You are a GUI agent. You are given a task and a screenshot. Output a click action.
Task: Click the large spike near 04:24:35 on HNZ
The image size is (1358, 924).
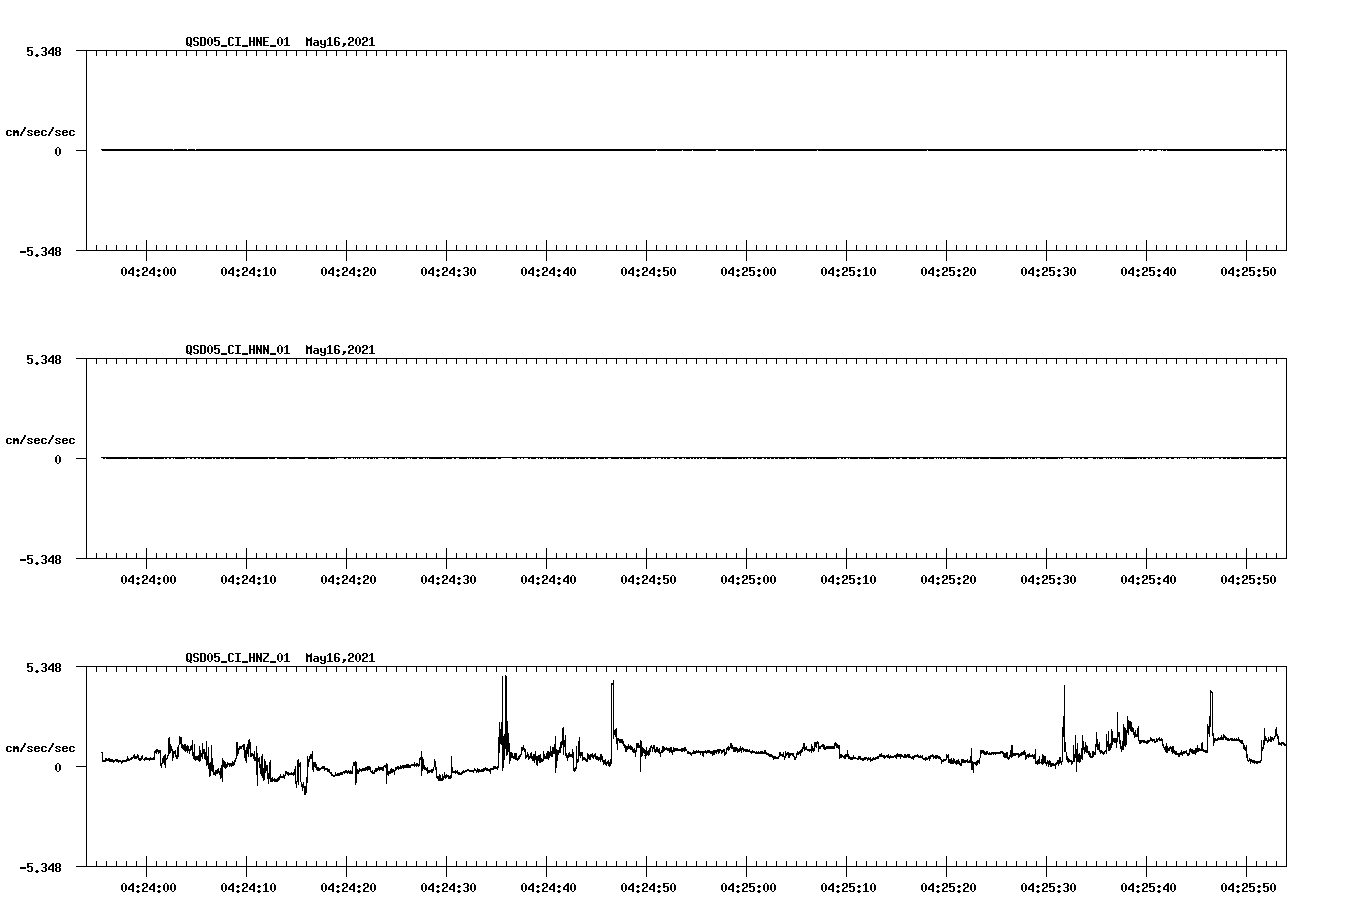(503, 690)
